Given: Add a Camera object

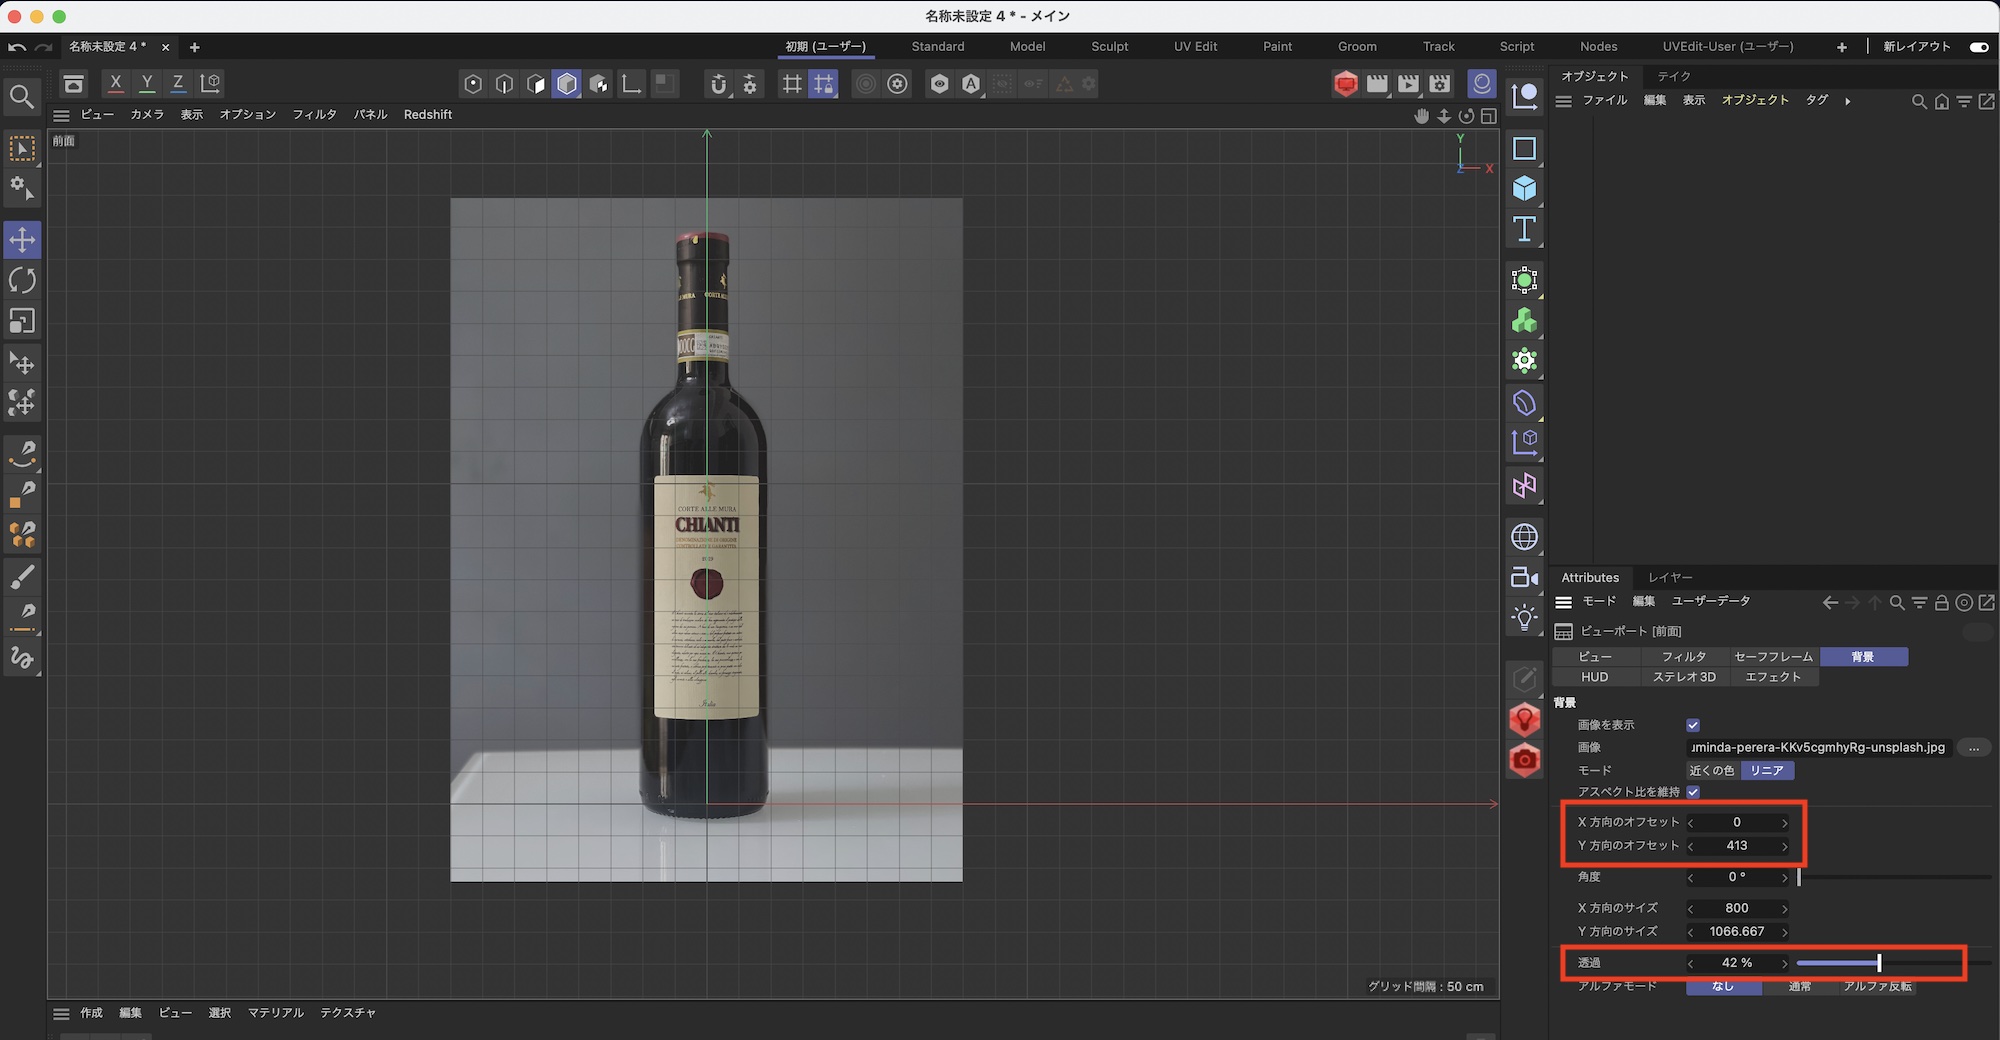Looking at the screenshot, I should click(x=1524, y=577).
